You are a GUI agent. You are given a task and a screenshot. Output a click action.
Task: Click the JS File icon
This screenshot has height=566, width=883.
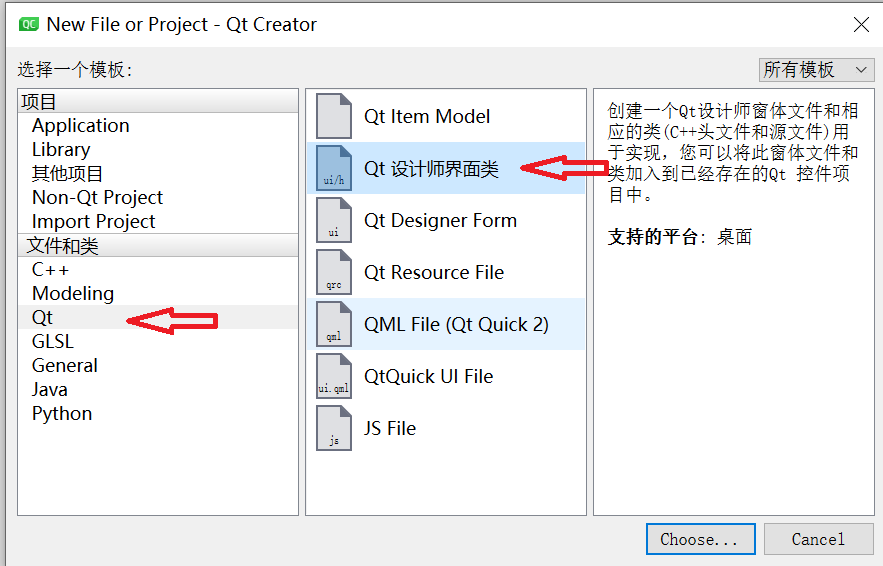pyautogui.click(x=334, y=428)
